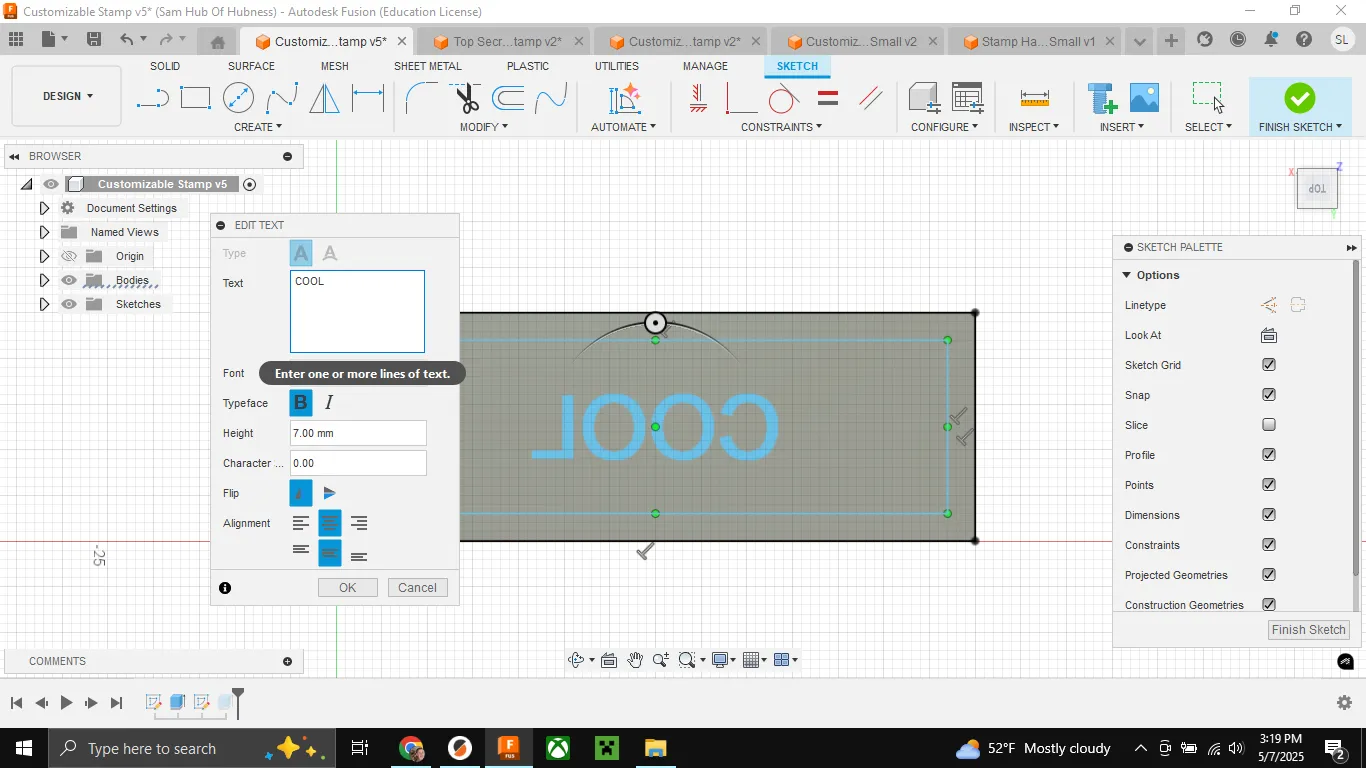Image resolution: width=1366 pixels, height=768 pixels.
Task: Cancel the Edit Text dialog
Action: 417,588
